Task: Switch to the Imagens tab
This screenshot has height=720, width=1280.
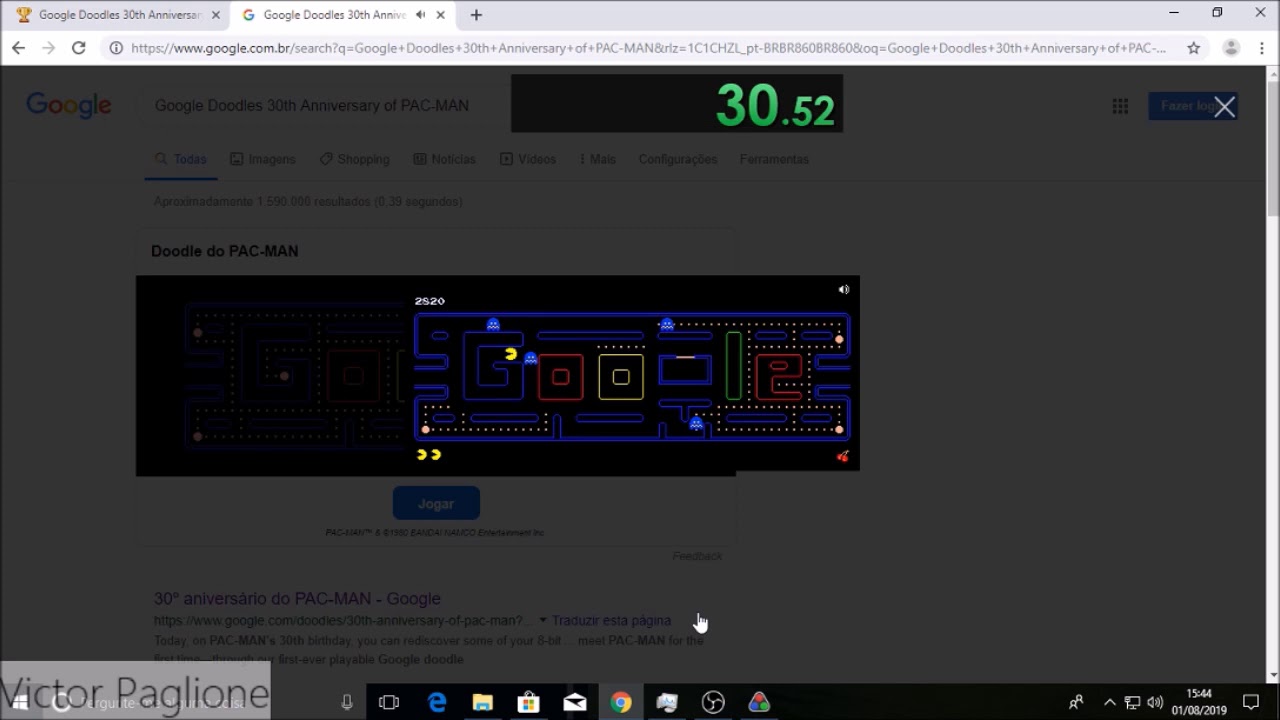Action: [263, 159]
